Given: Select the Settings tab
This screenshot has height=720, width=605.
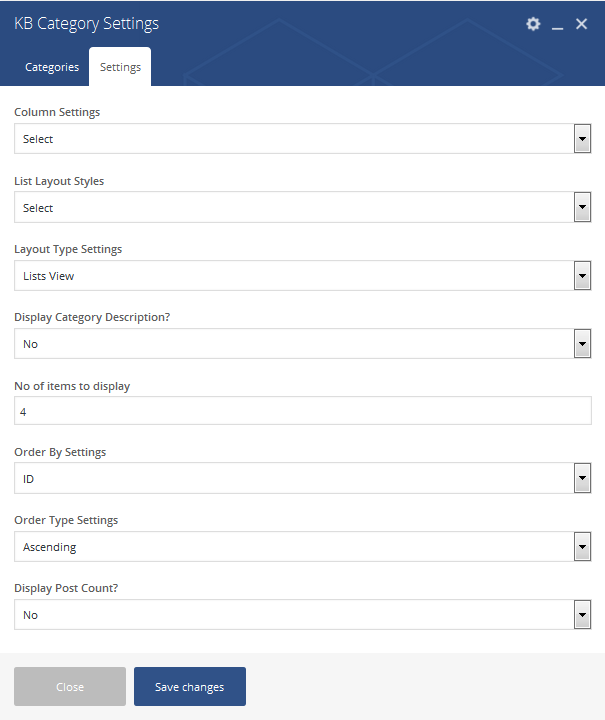Looking at the screenshot, I should click(120, 67).
